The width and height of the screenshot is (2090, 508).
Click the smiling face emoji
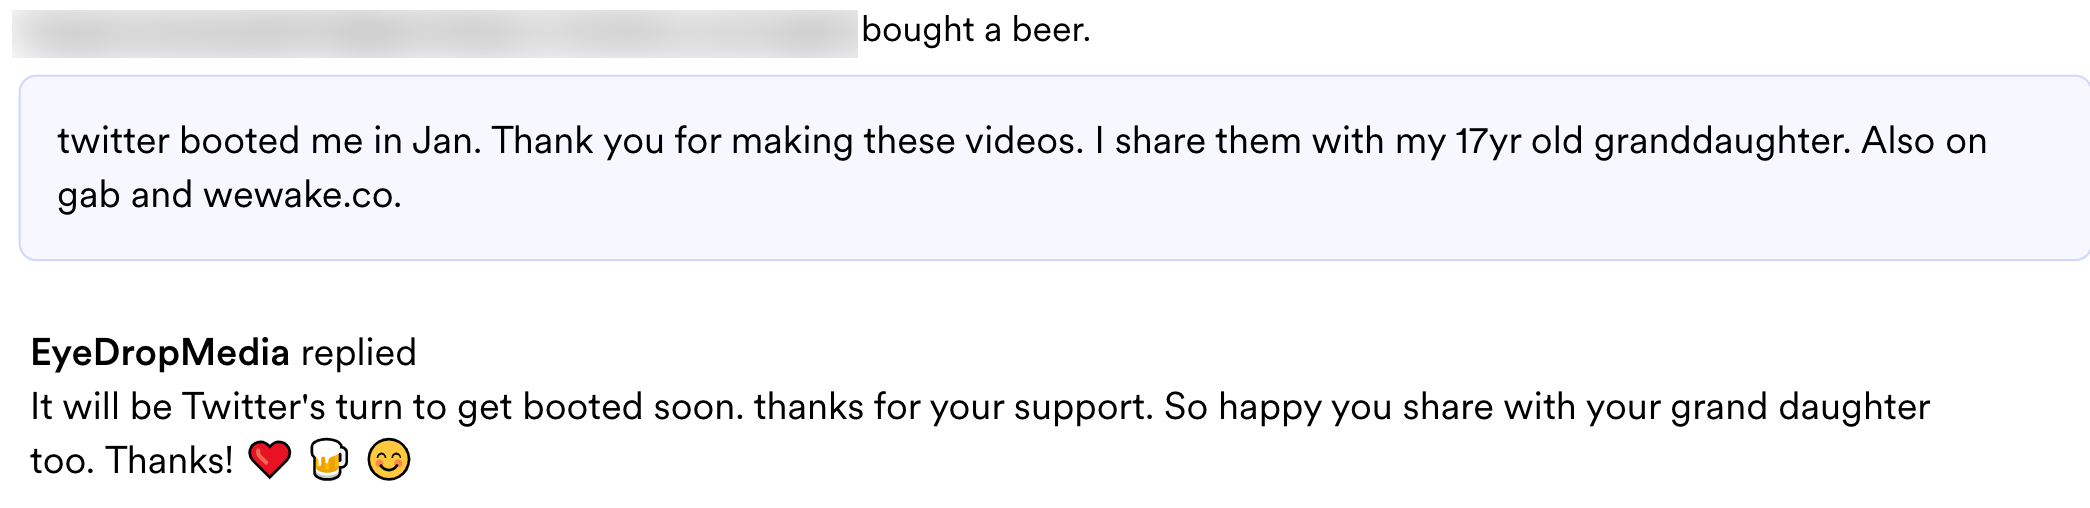[389, 460]
